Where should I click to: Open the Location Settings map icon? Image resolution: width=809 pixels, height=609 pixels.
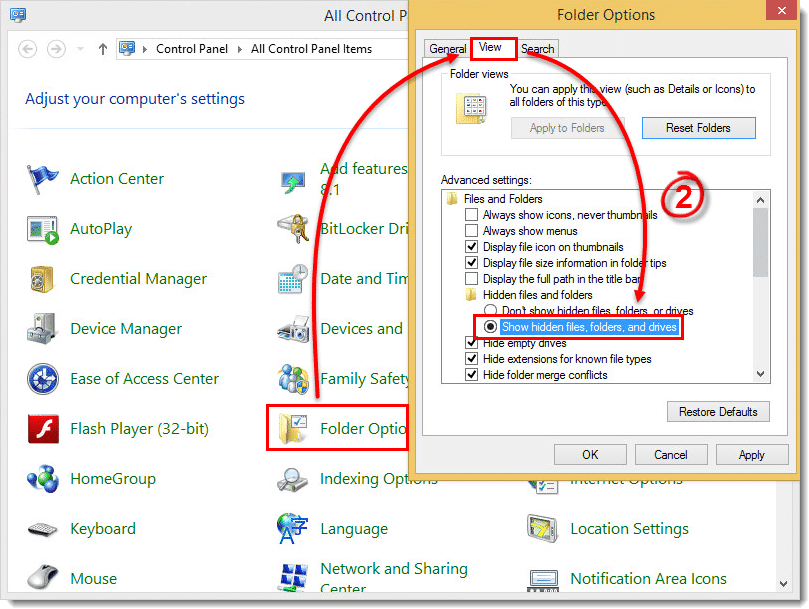542,529
